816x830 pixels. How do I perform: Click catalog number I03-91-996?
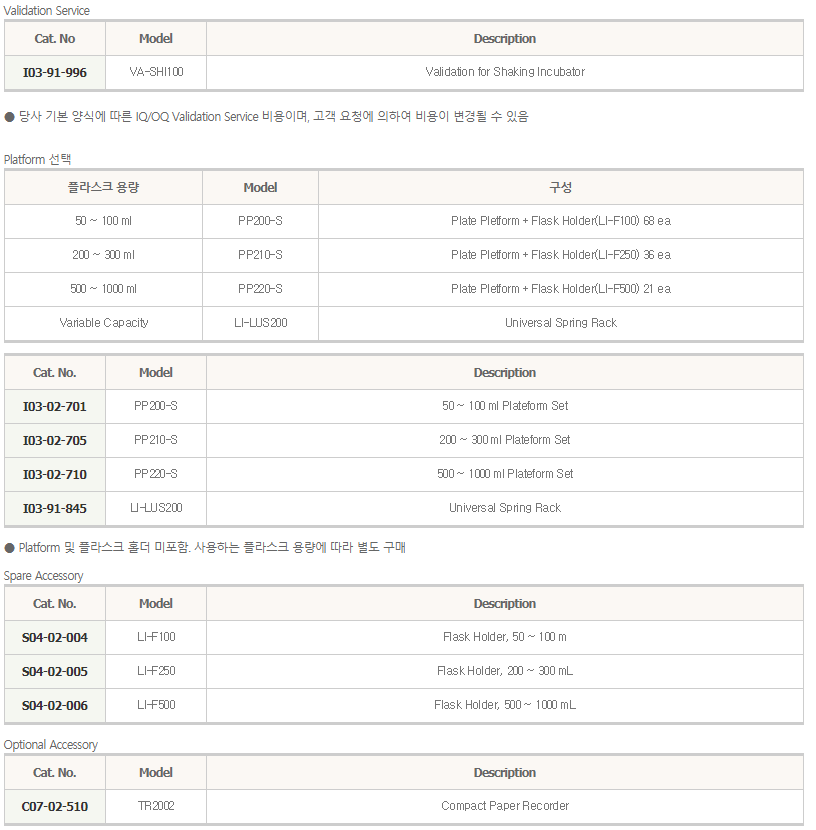point(55,73)
